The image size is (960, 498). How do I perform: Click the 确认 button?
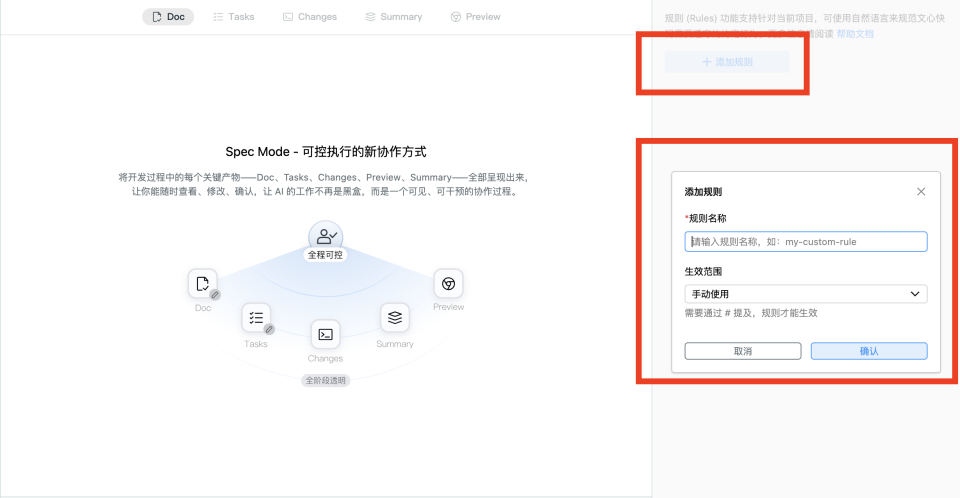869,351
